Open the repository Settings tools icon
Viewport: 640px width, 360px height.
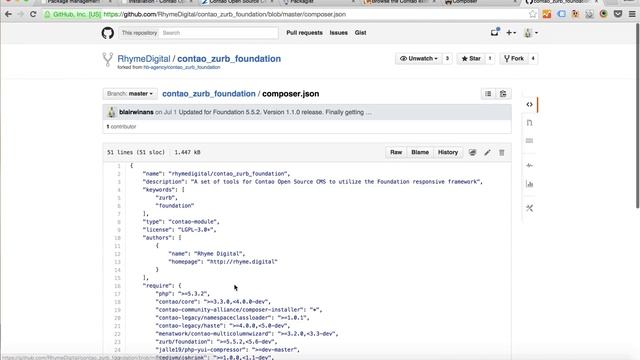(529, 208)
